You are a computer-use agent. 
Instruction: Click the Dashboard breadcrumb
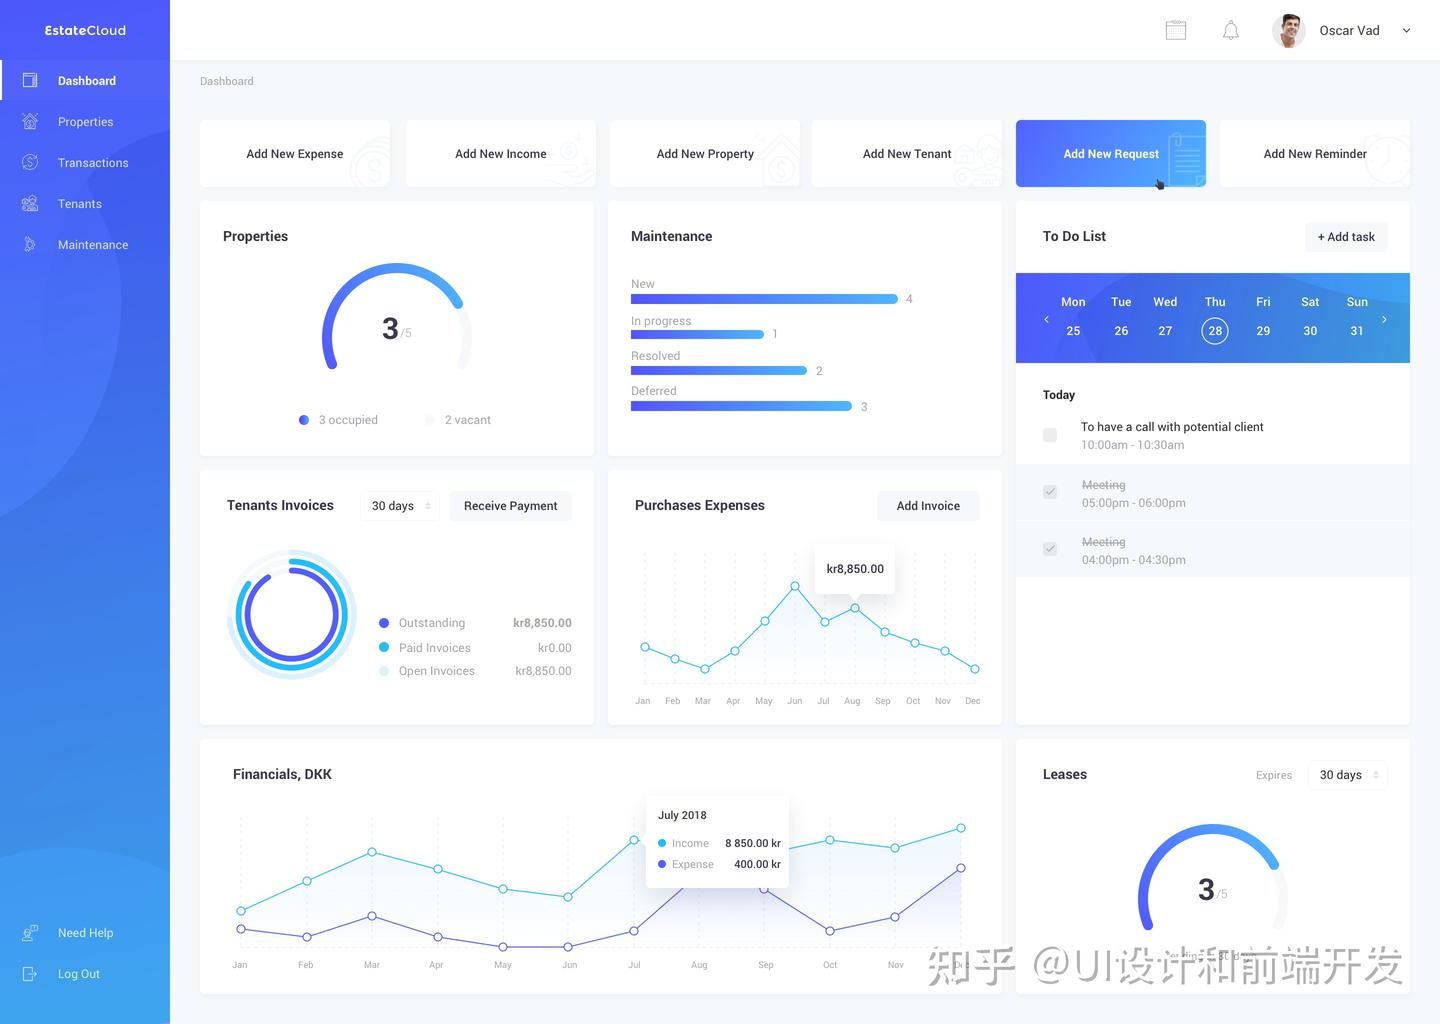227,81
